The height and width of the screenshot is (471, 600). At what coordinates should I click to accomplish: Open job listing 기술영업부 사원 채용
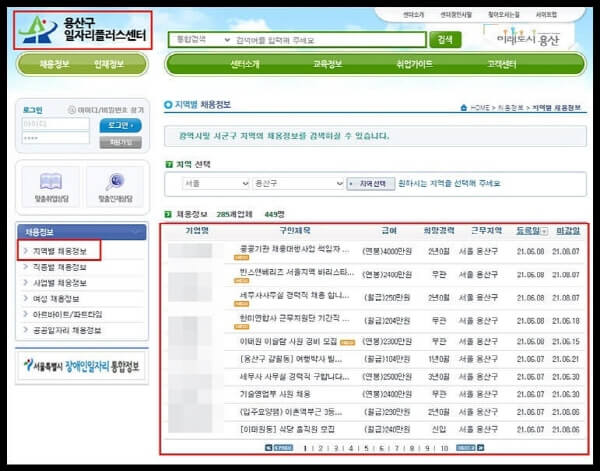point(275,394)
